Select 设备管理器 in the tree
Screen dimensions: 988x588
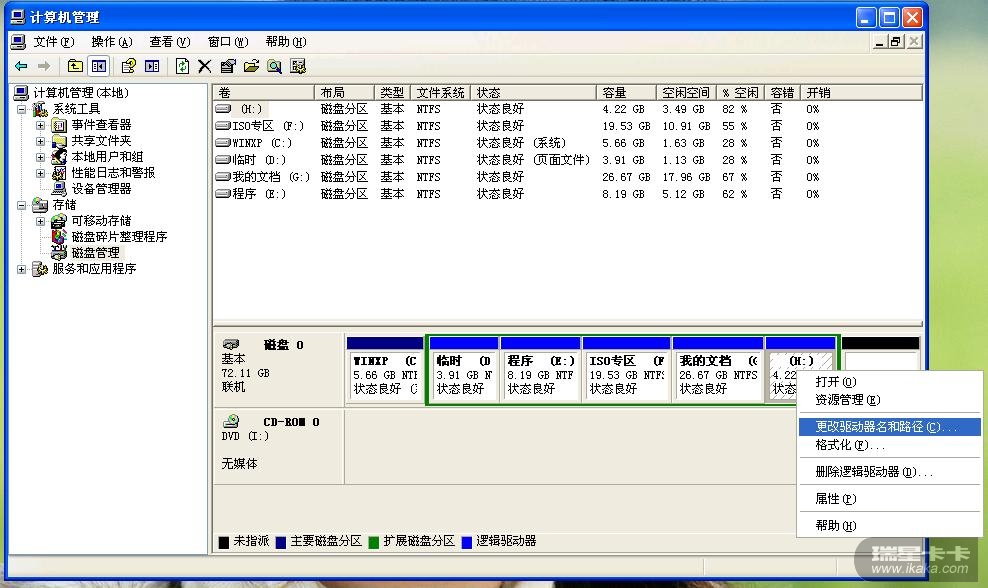tap(101, 189)
